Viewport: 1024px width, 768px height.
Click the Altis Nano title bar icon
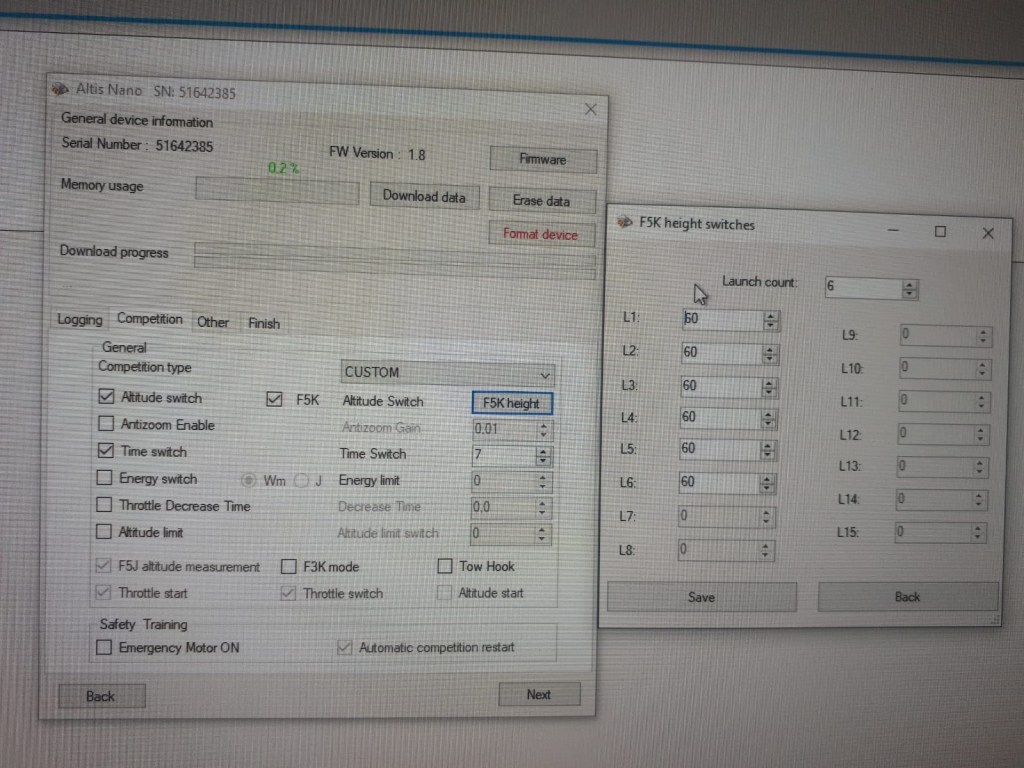[x=61, y=88]
